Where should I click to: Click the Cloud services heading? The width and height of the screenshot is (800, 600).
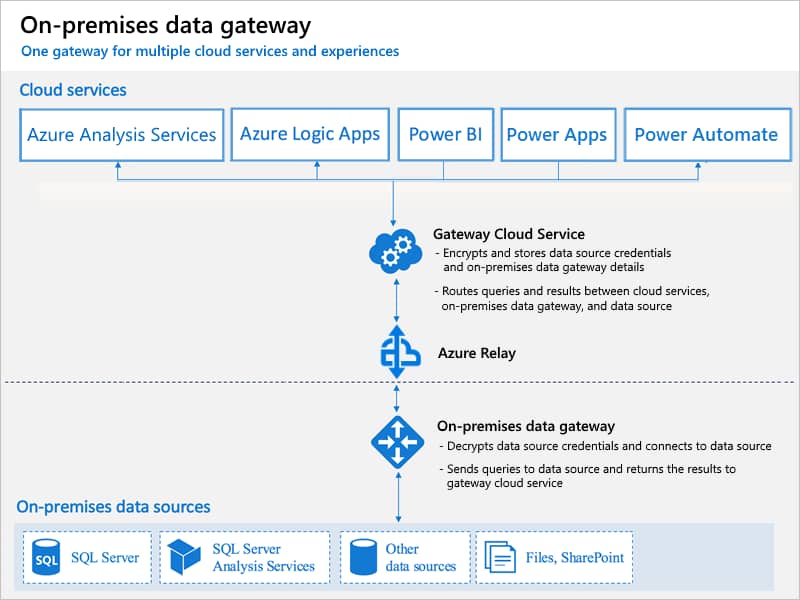click(x=73, y=90)
